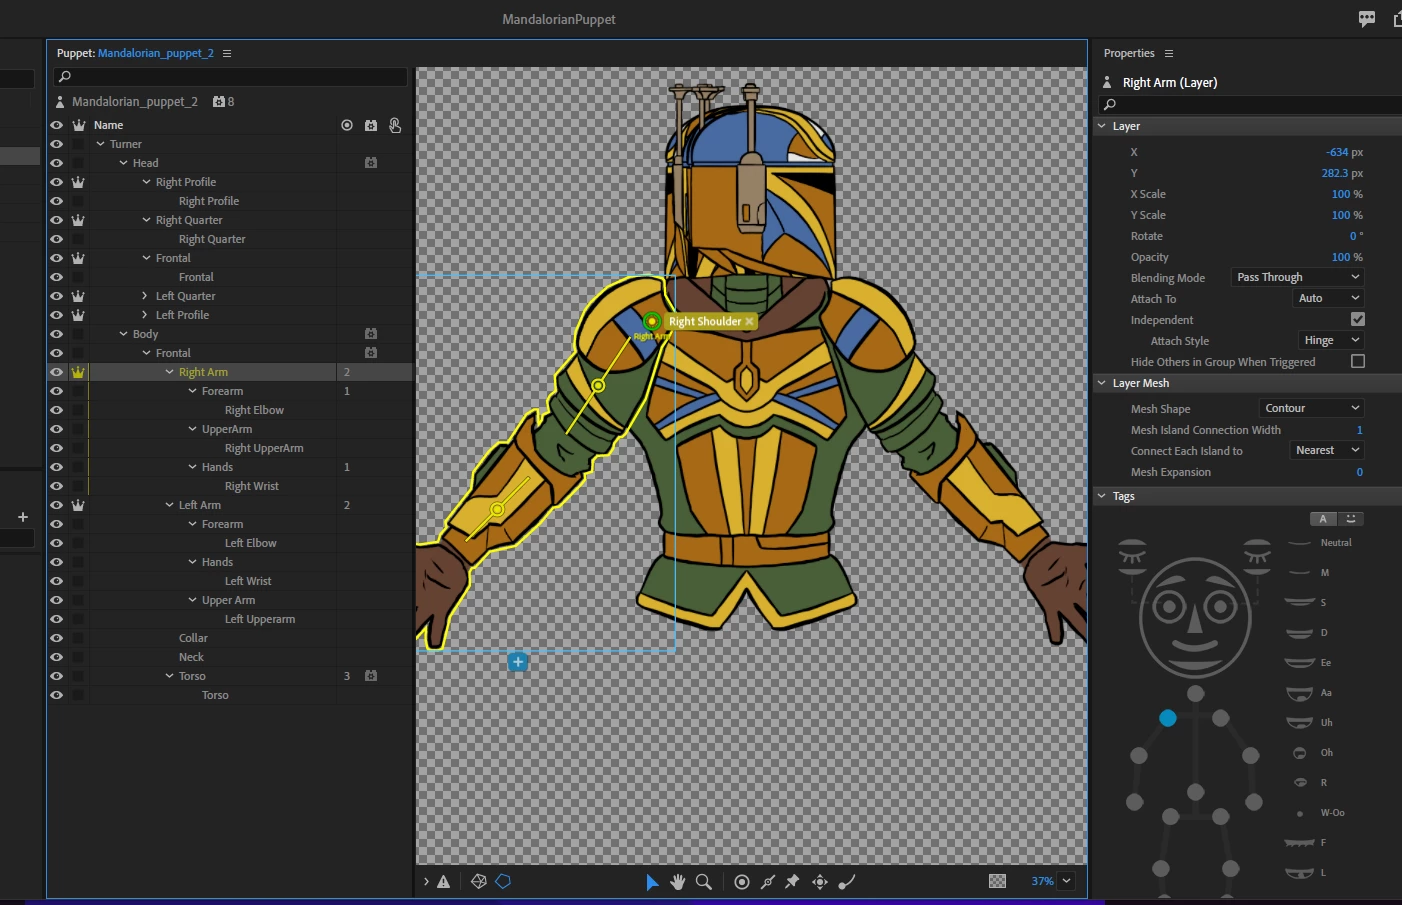Remove the Right Shoulder tag with X
The image size is (1402, 905).
point(749,322)
